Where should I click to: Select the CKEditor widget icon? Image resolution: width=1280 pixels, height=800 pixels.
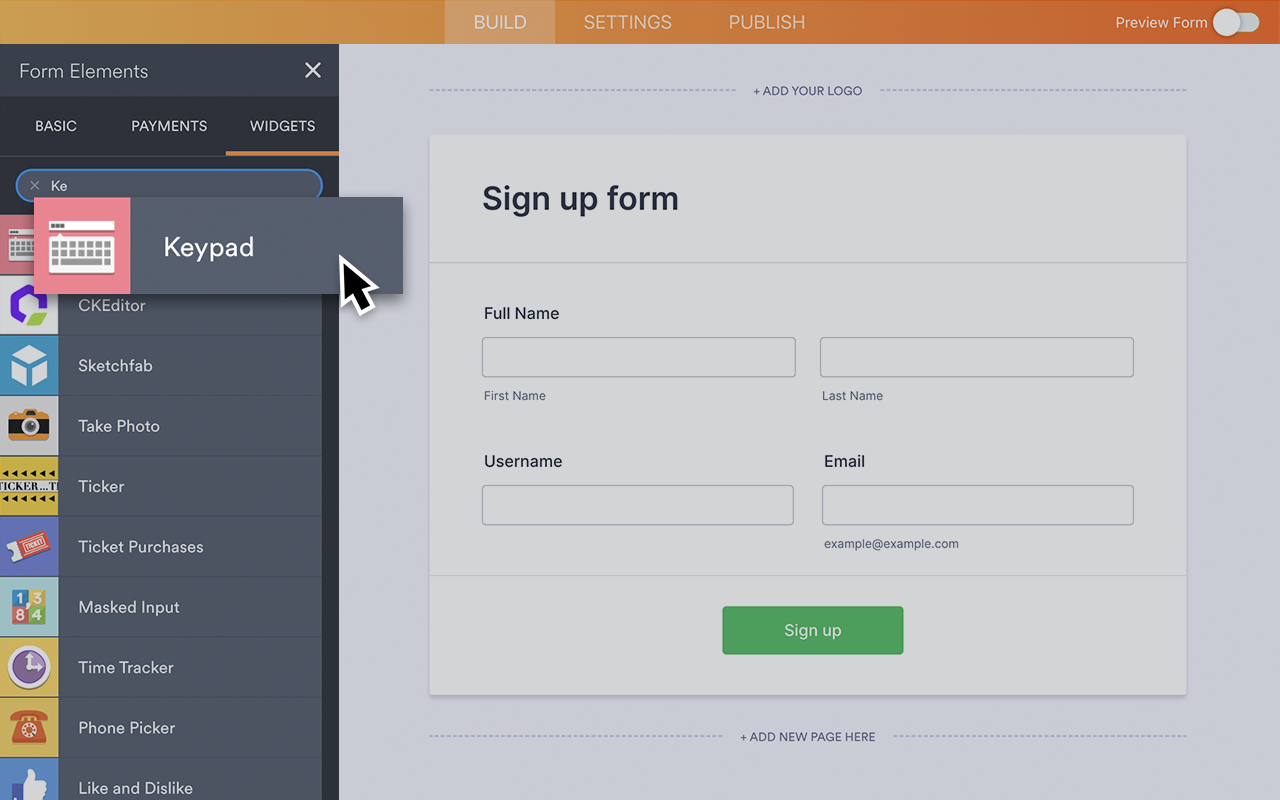pos(29,306)
